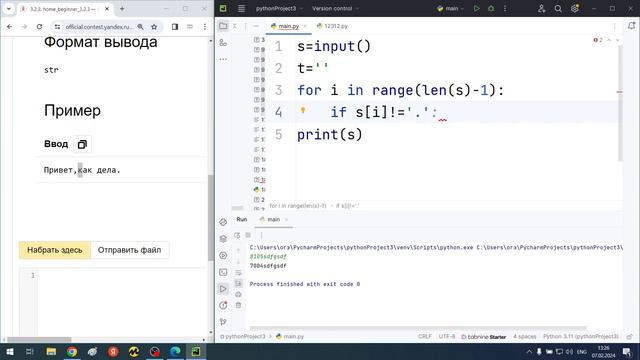The height and width of the screenshot is (360, 640).
Task: Open PyCharm search everywhere magnifier
Action: click(x=558, y=9)
